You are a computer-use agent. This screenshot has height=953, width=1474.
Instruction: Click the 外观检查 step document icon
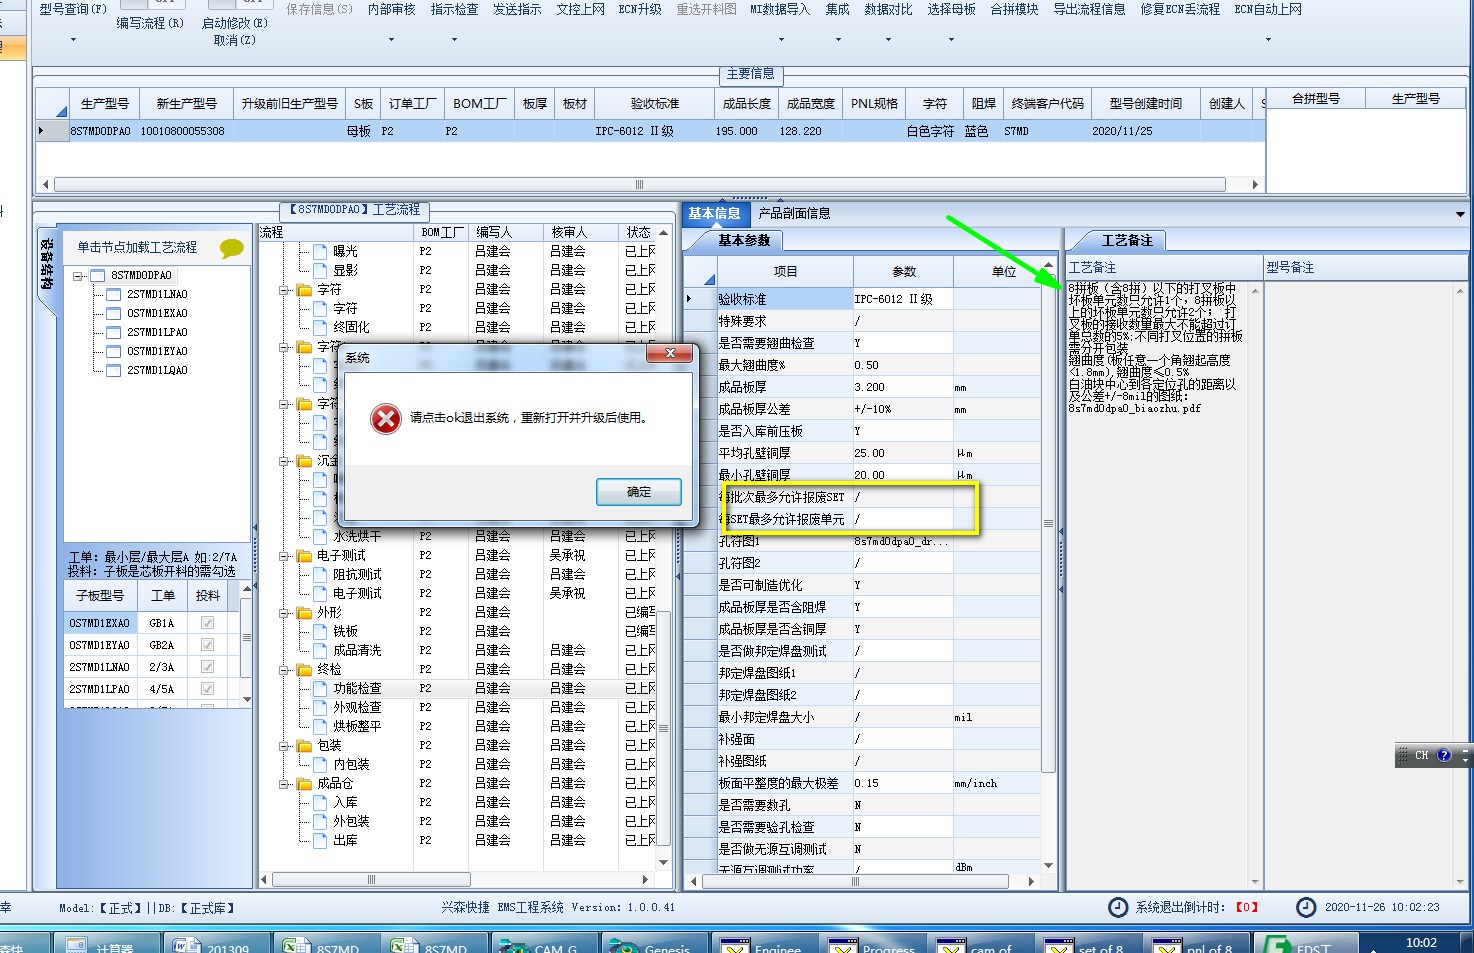(320, 707)
